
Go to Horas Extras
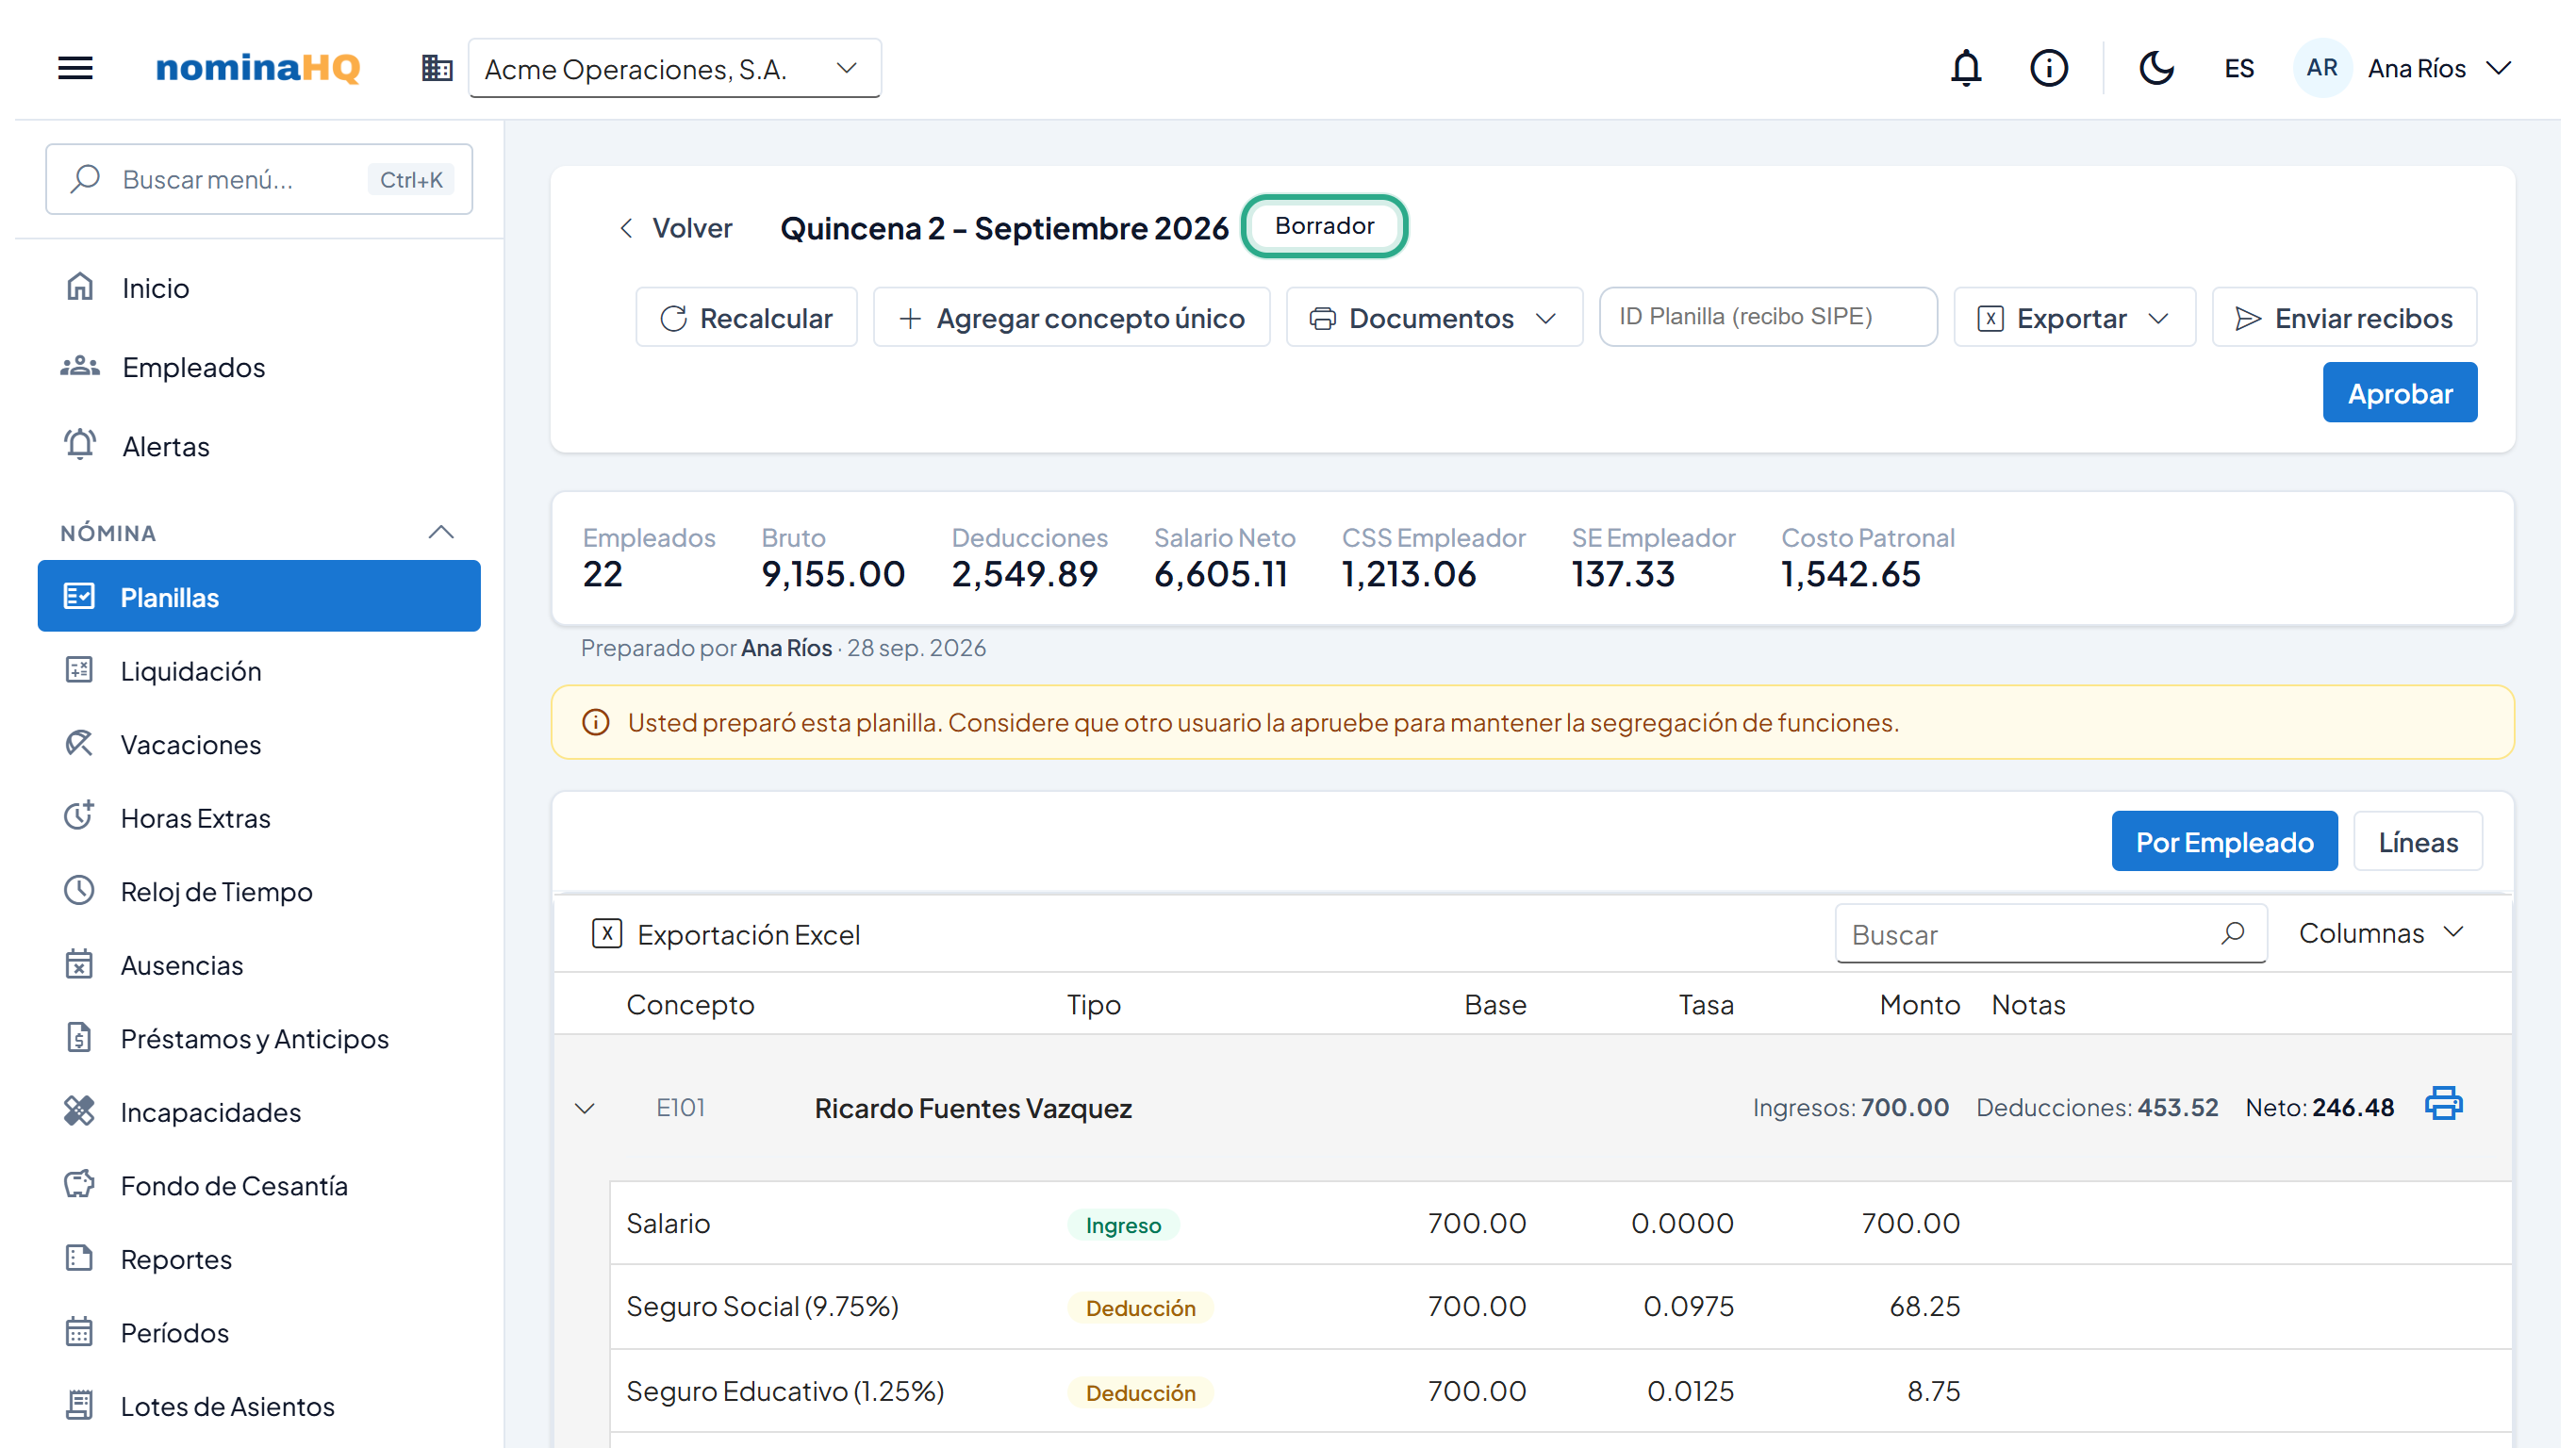point(259,818)
